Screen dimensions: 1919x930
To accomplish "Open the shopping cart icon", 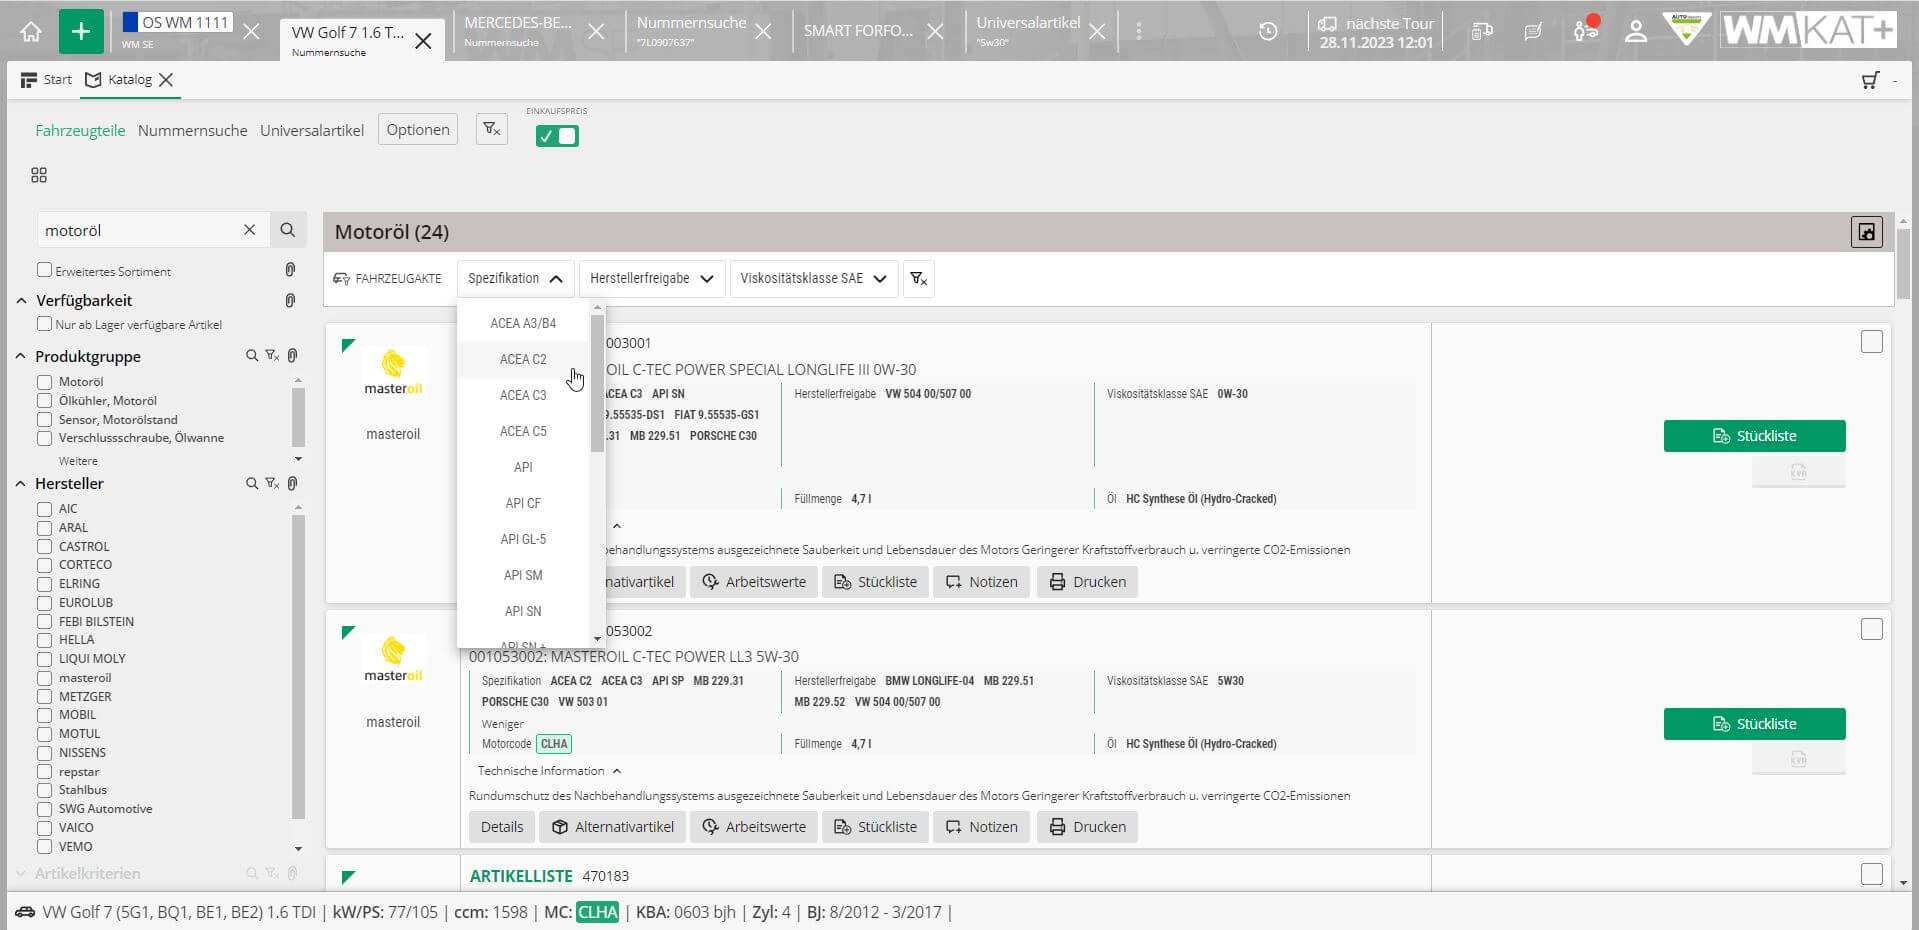I will (x=1870, y=80).
